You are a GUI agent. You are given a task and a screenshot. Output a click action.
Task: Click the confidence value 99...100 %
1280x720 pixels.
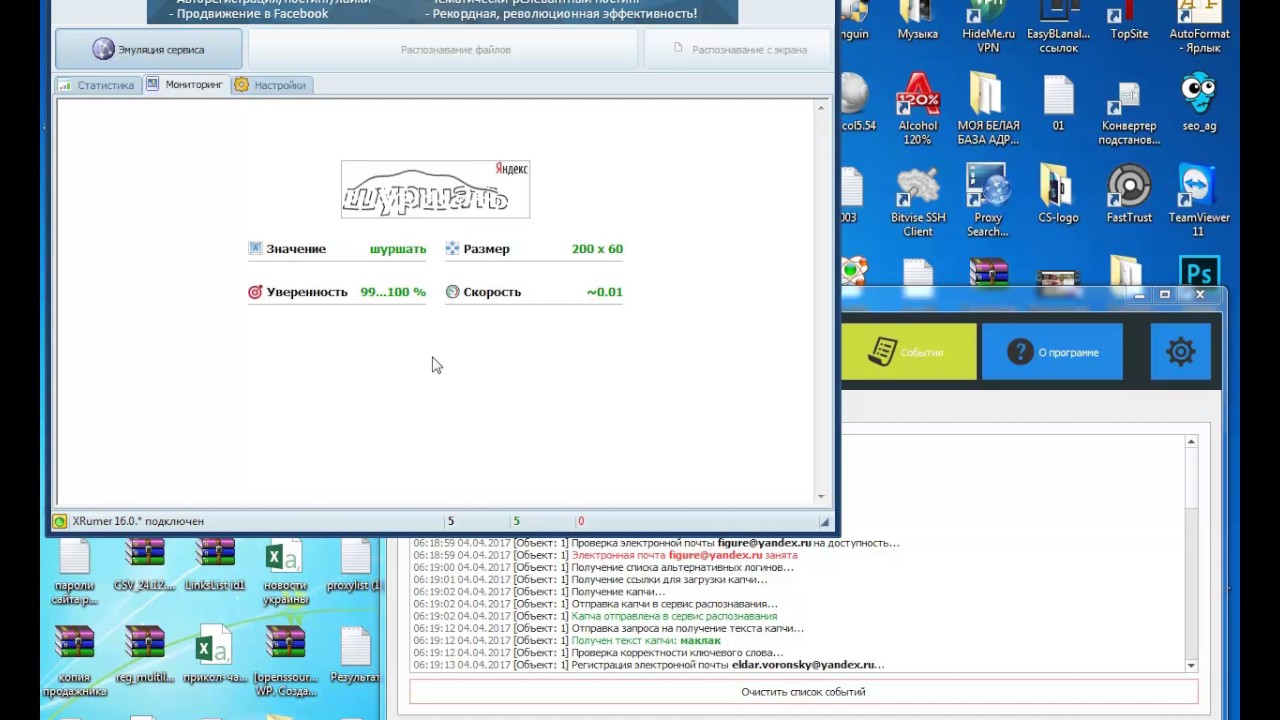(x=393, y=292)
